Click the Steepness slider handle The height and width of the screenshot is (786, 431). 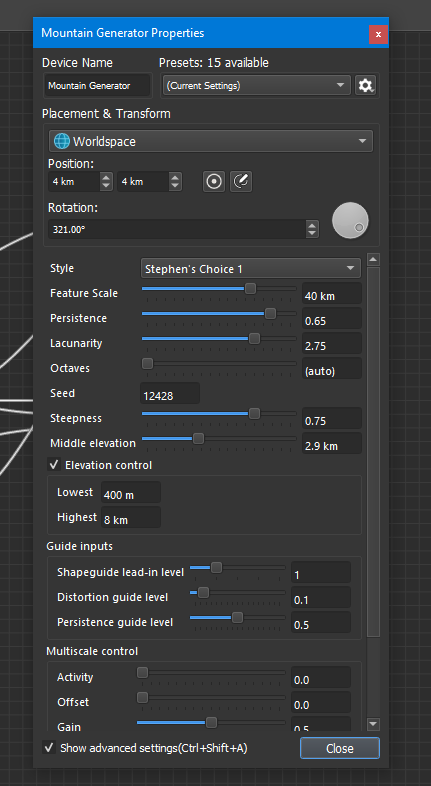pyautogui.click(x=255, y=414)
